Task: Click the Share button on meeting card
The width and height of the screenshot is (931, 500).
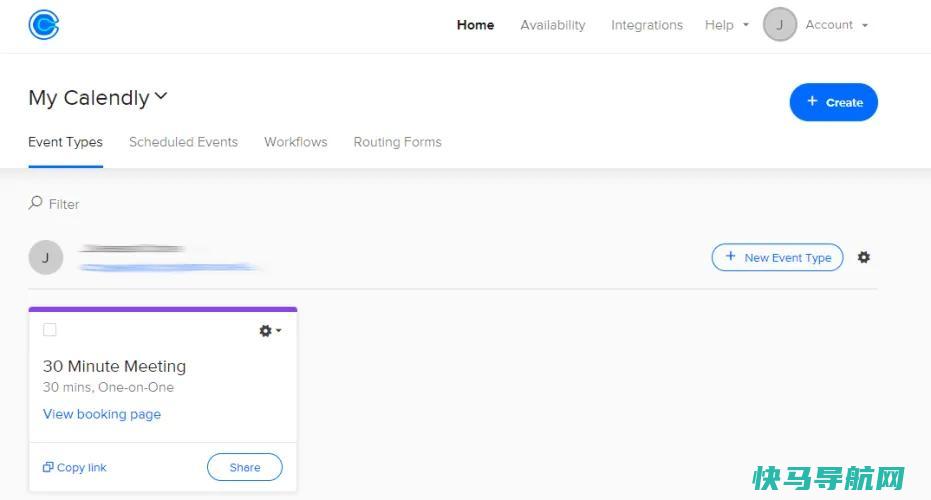Action: click(245, 467)
